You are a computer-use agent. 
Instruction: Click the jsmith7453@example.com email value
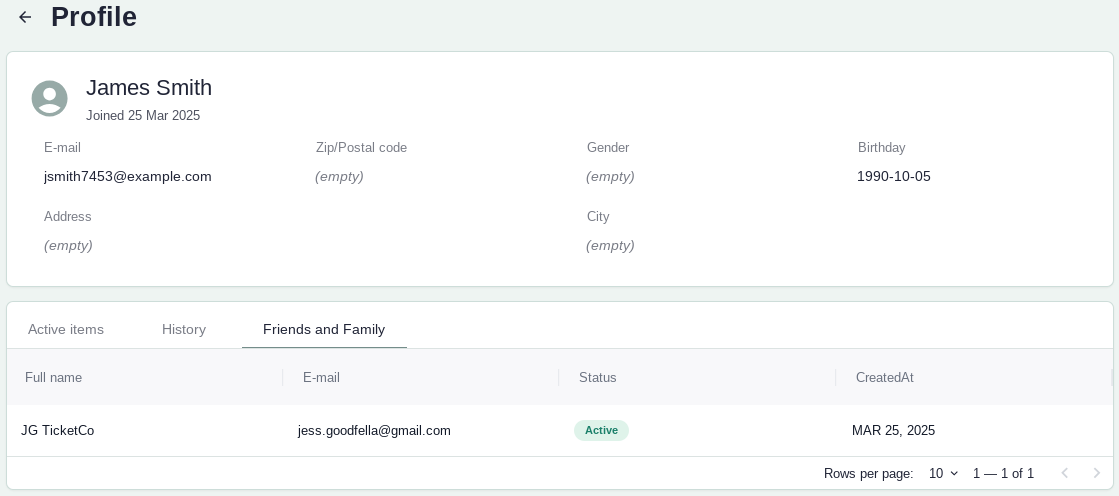(128, 176)
